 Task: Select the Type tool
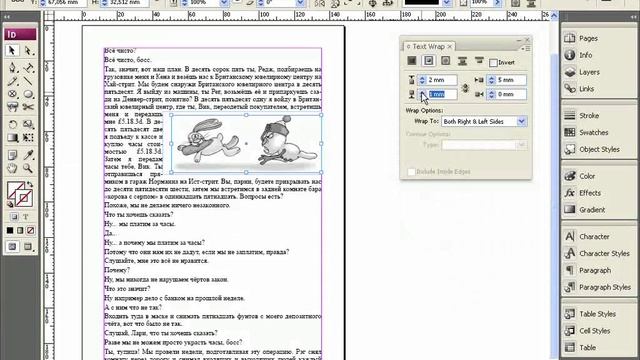click(x=28, y=67)
